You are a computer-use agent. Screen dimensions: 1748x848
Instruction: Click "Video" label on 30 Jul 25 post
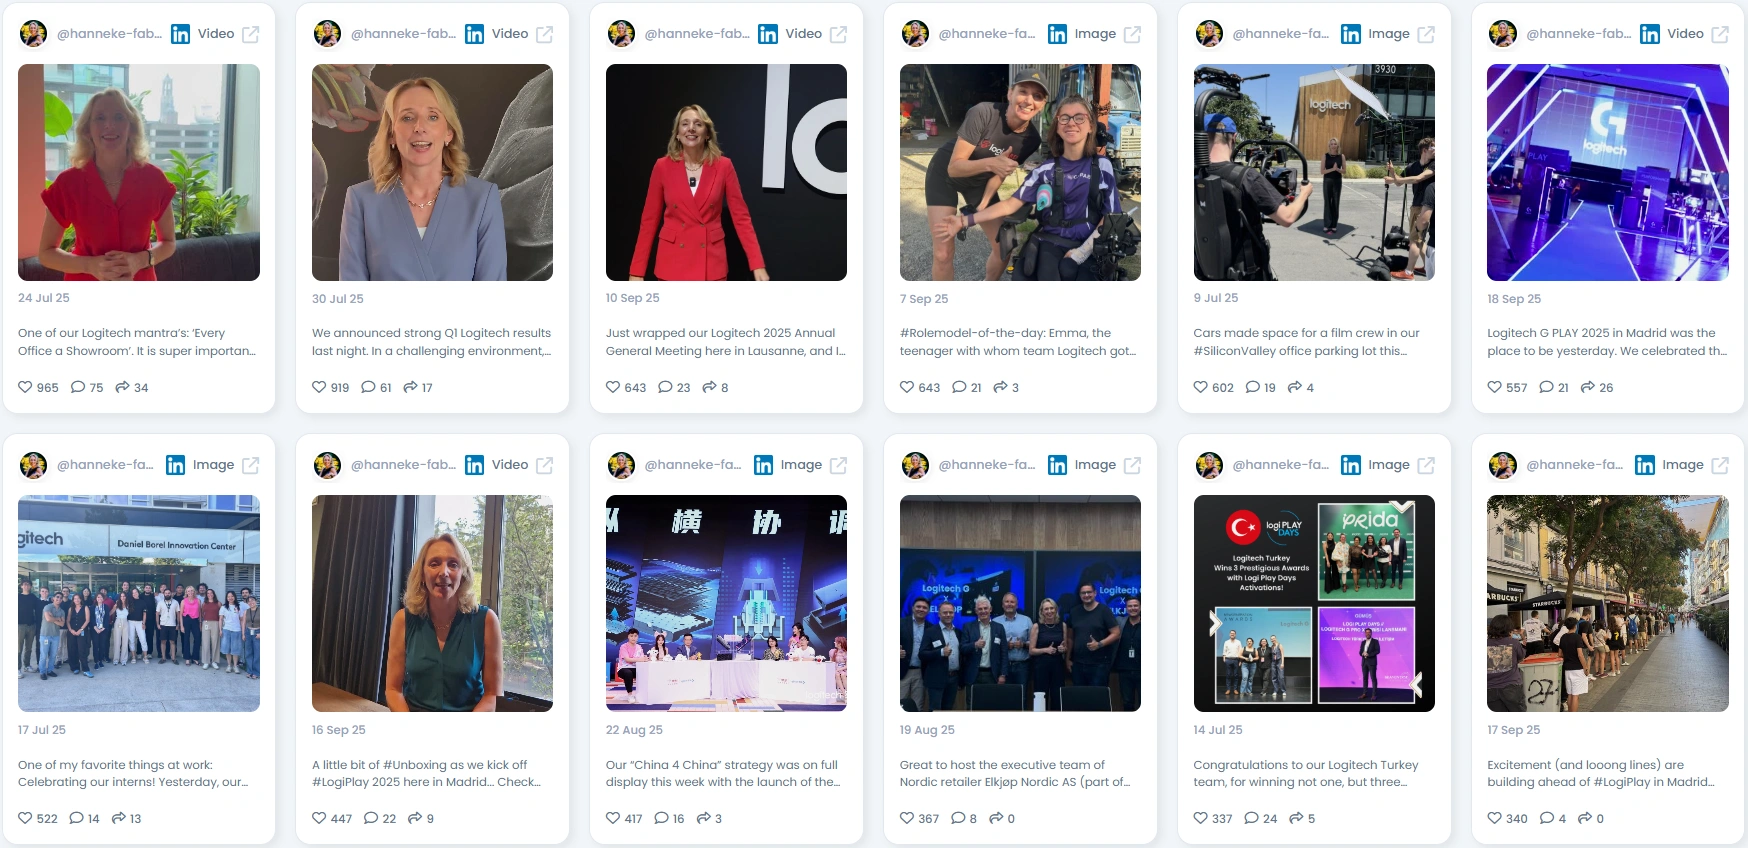coord(510,34)
